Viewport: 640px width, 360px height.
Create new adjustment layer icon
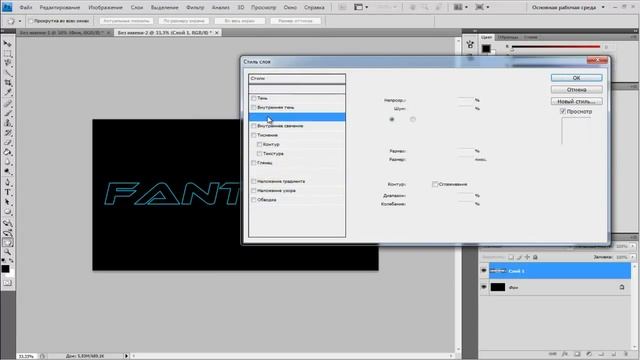coord(589,354)
